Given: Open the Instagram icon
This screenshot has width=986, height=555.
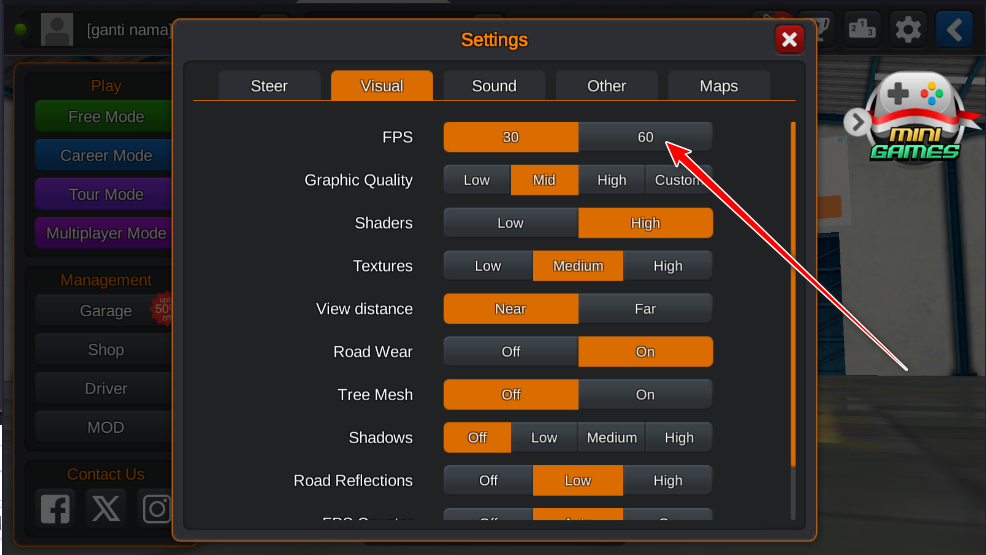Looking at the screenshot, I should click(x=155, y=508).
